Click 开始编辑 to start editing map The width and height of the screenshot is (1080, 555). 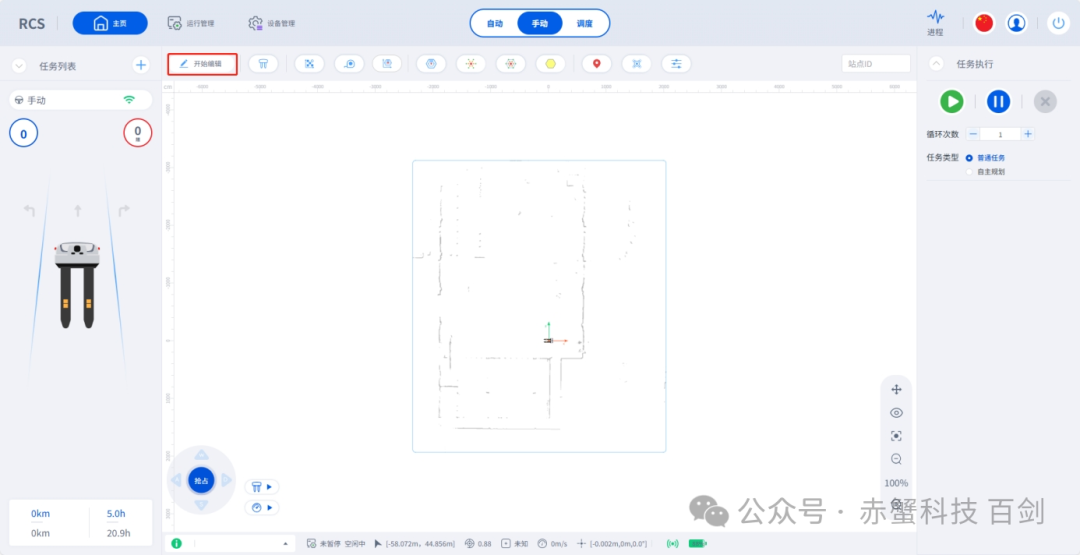click(202, 64)
